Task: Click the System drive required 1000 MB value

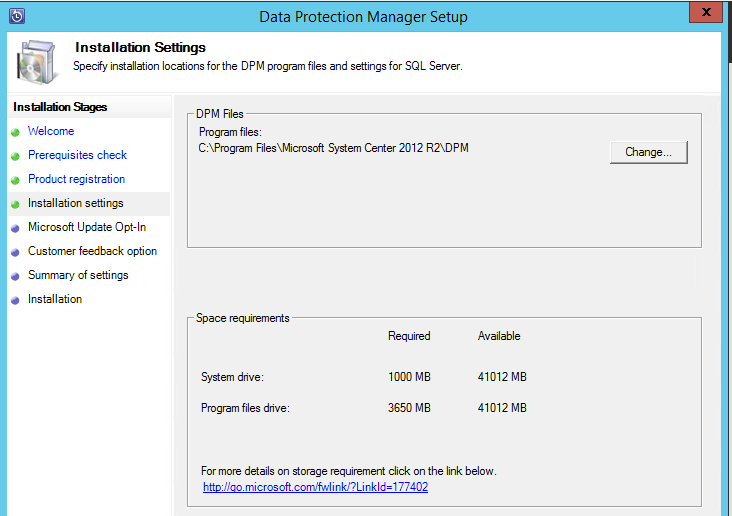Action: [409, 377]
